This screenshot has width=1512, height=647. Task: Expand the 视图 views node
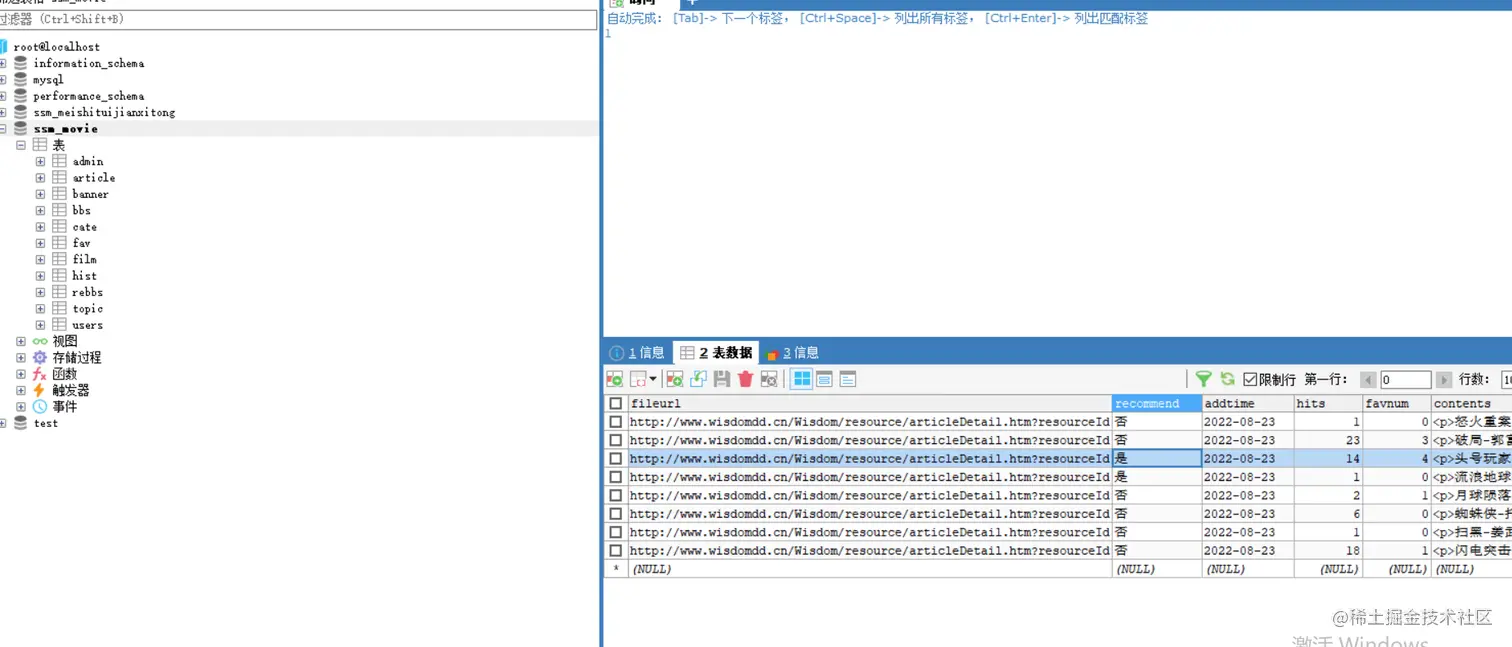pyautogui.click(x=21, y=341)
